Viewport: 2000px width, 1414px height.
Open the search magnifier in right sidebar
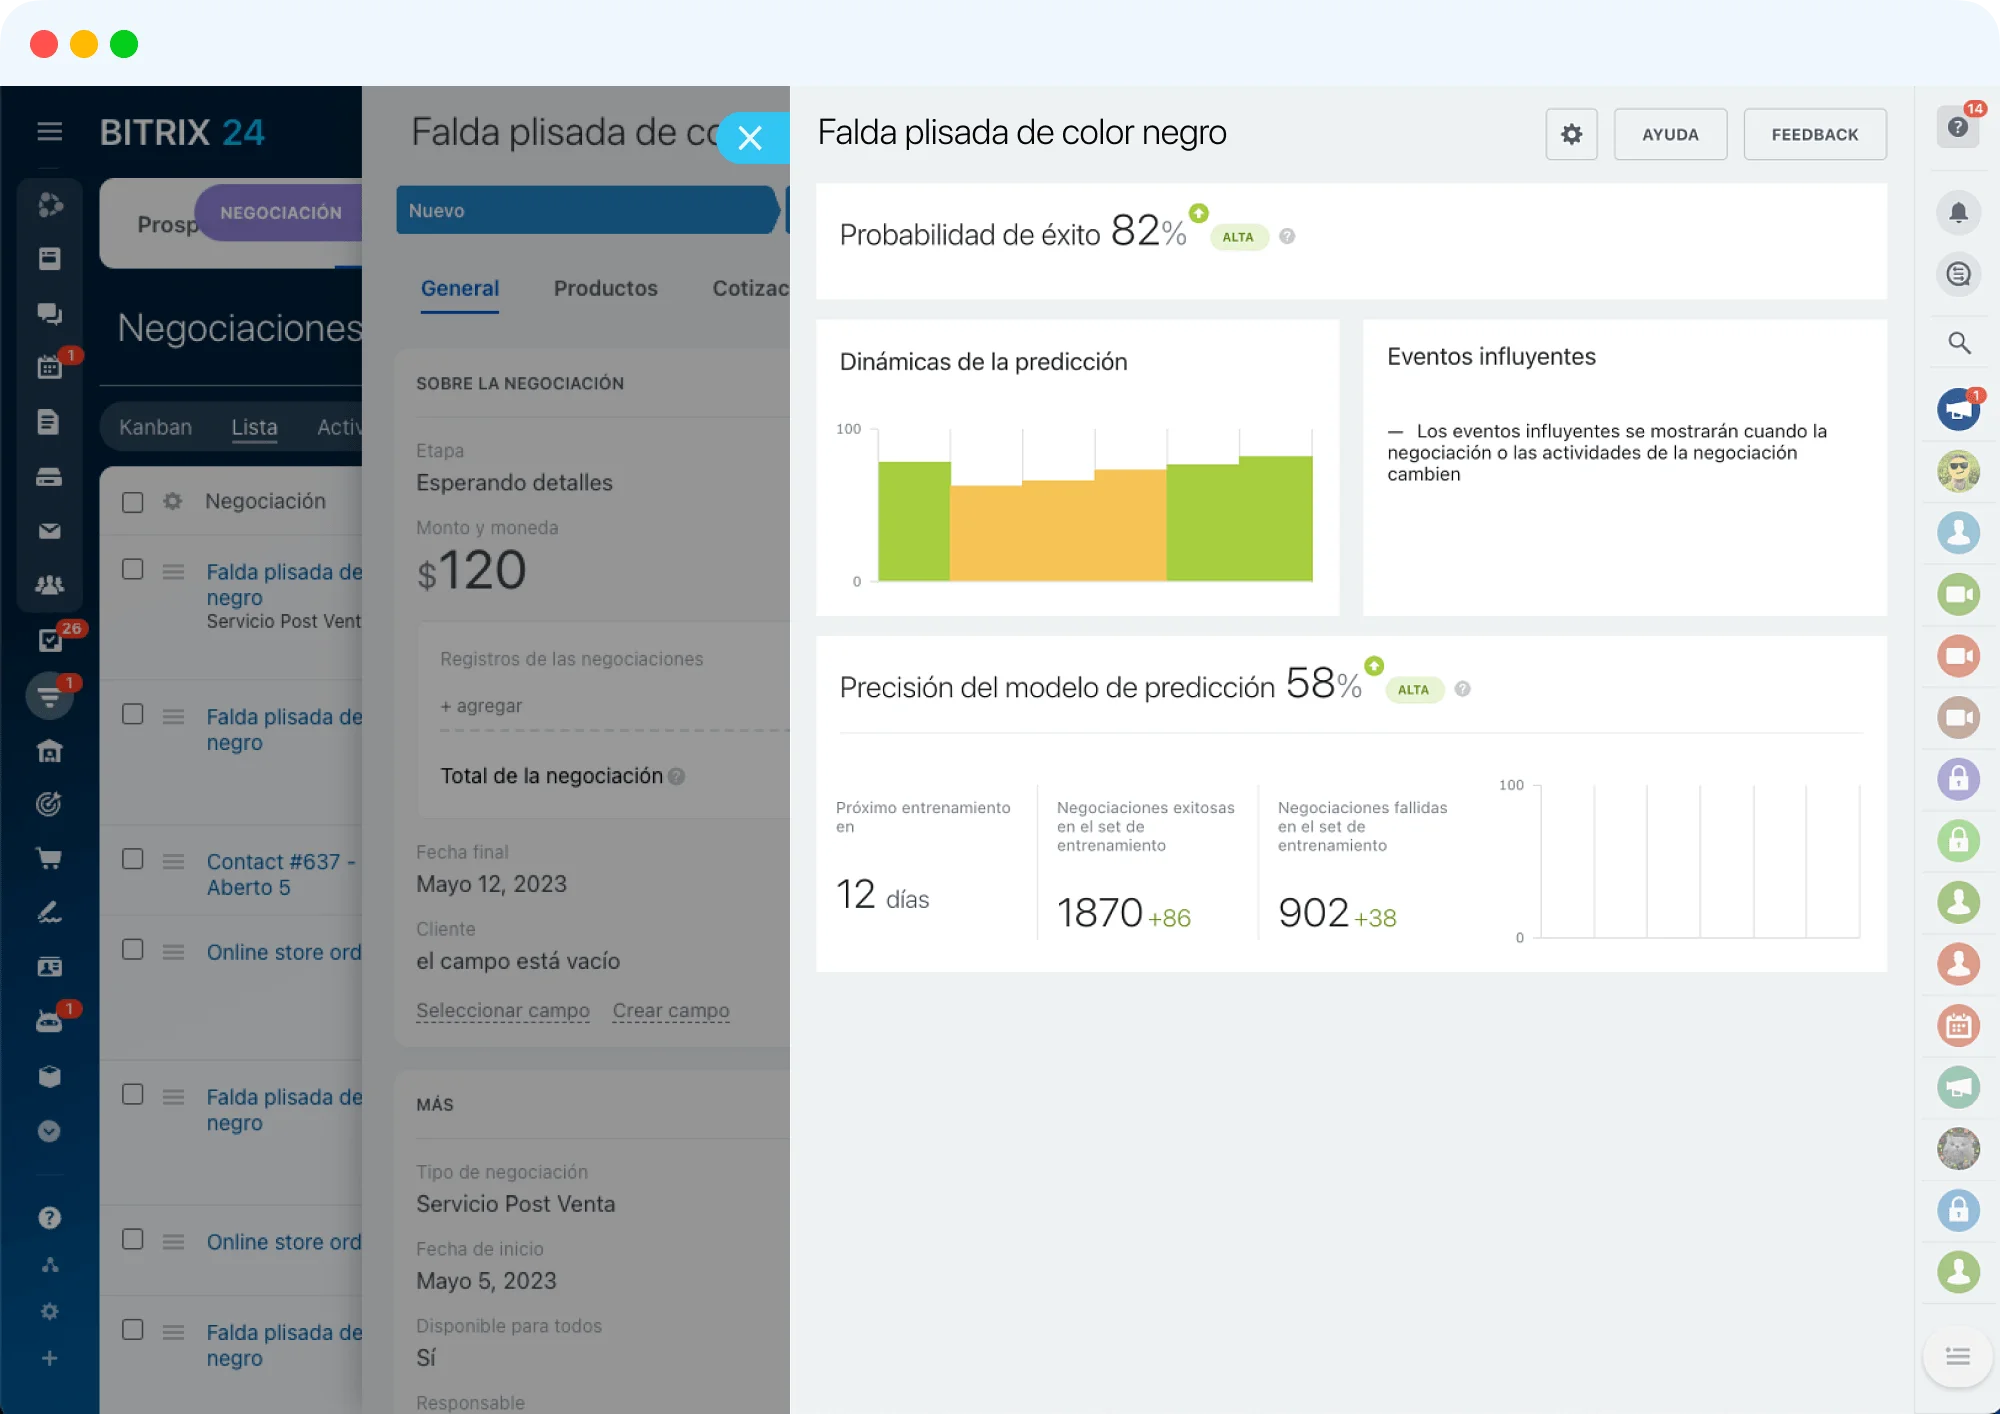point(1958,343)
